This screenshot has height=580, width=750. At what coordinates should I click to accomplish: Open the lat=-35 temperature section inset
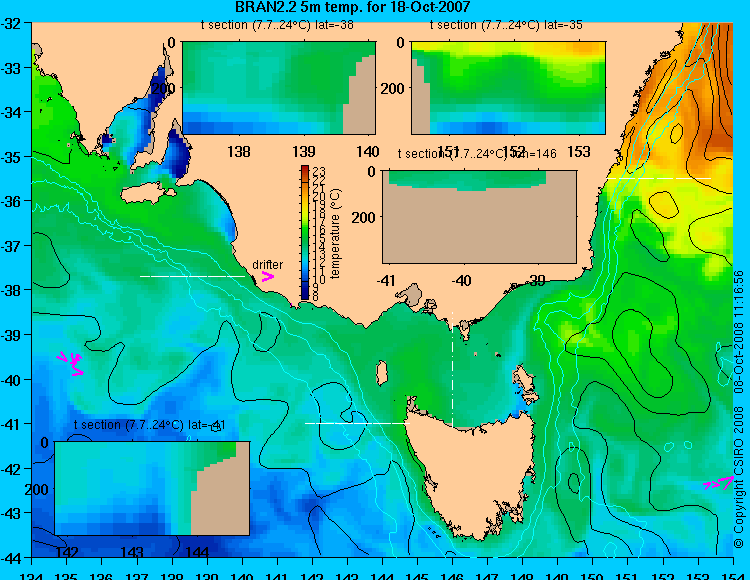tap(508, 88)
